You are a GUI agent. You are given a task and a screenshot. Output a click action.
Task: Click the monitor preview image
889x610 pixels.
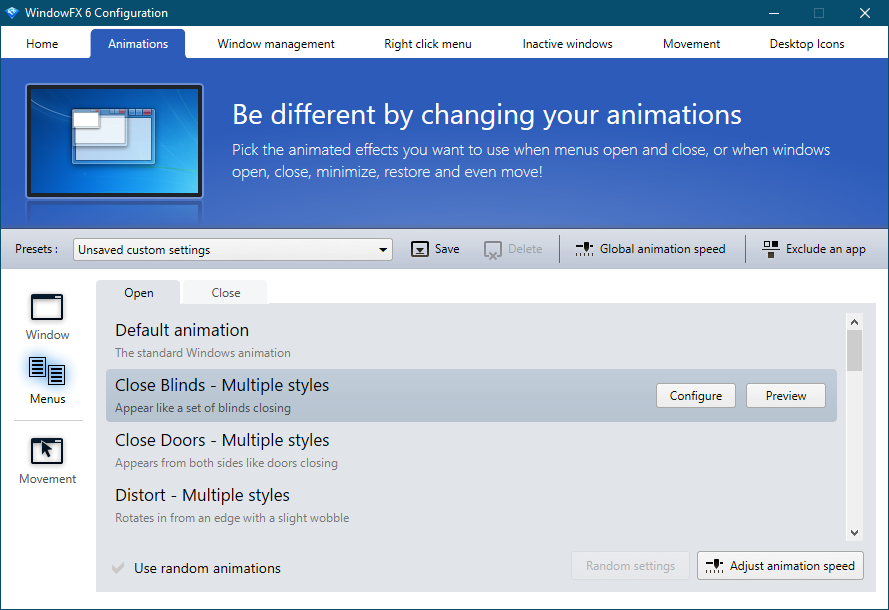pyautogui.click(x=115, y=141)
